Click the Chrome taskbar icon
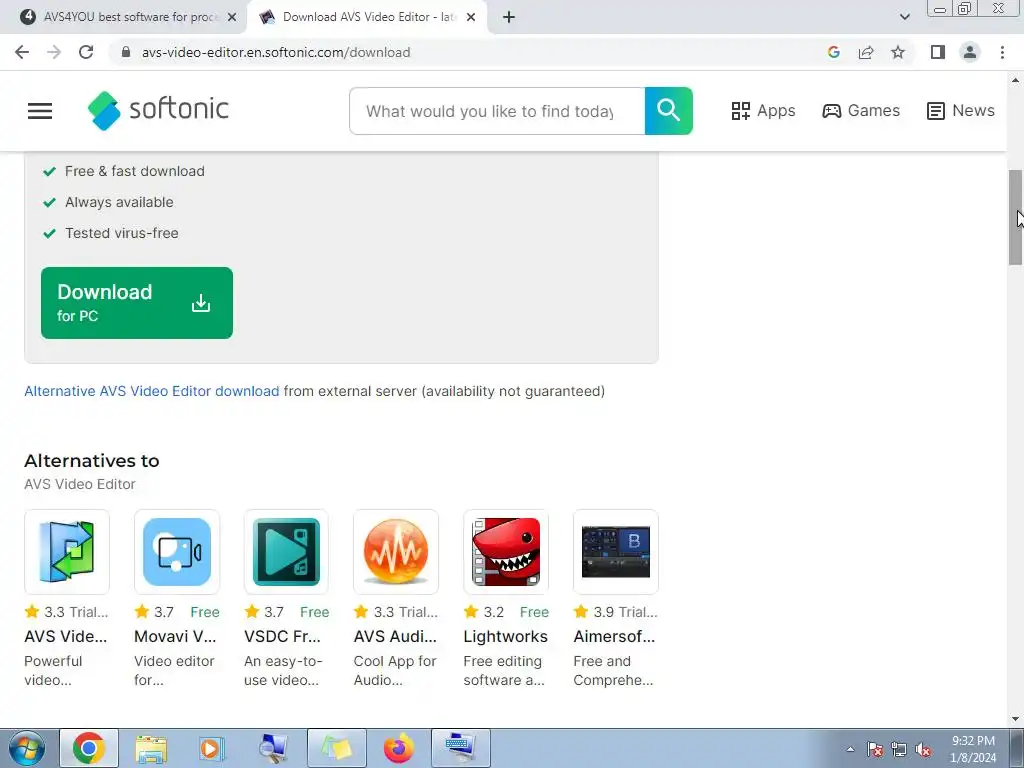This screenshot has height=768, width=1024. pos(89,748)
